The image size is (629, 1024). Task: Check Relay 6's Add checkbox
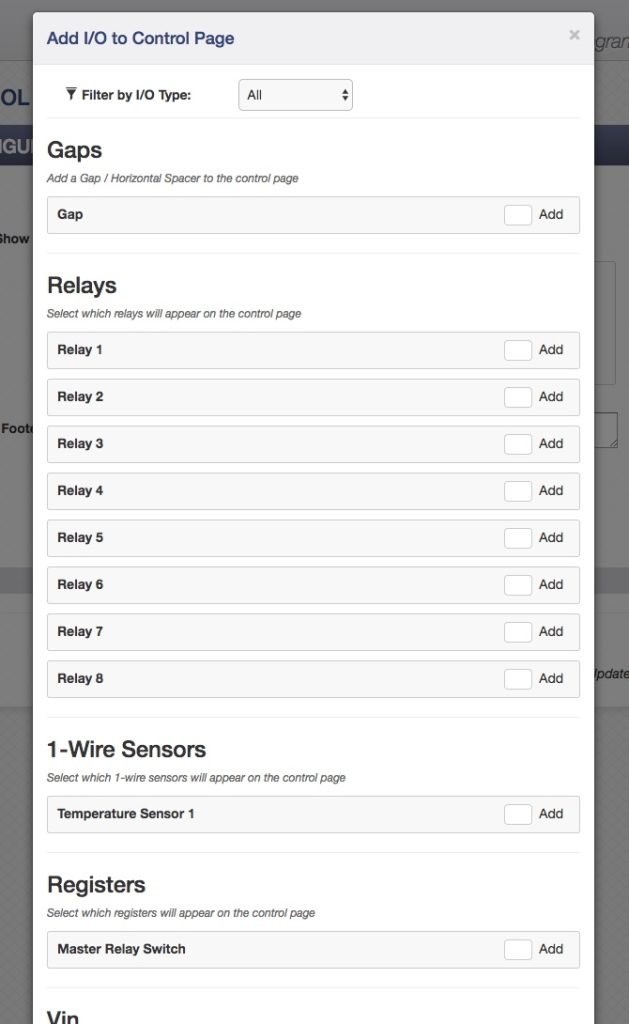point(519,584)
